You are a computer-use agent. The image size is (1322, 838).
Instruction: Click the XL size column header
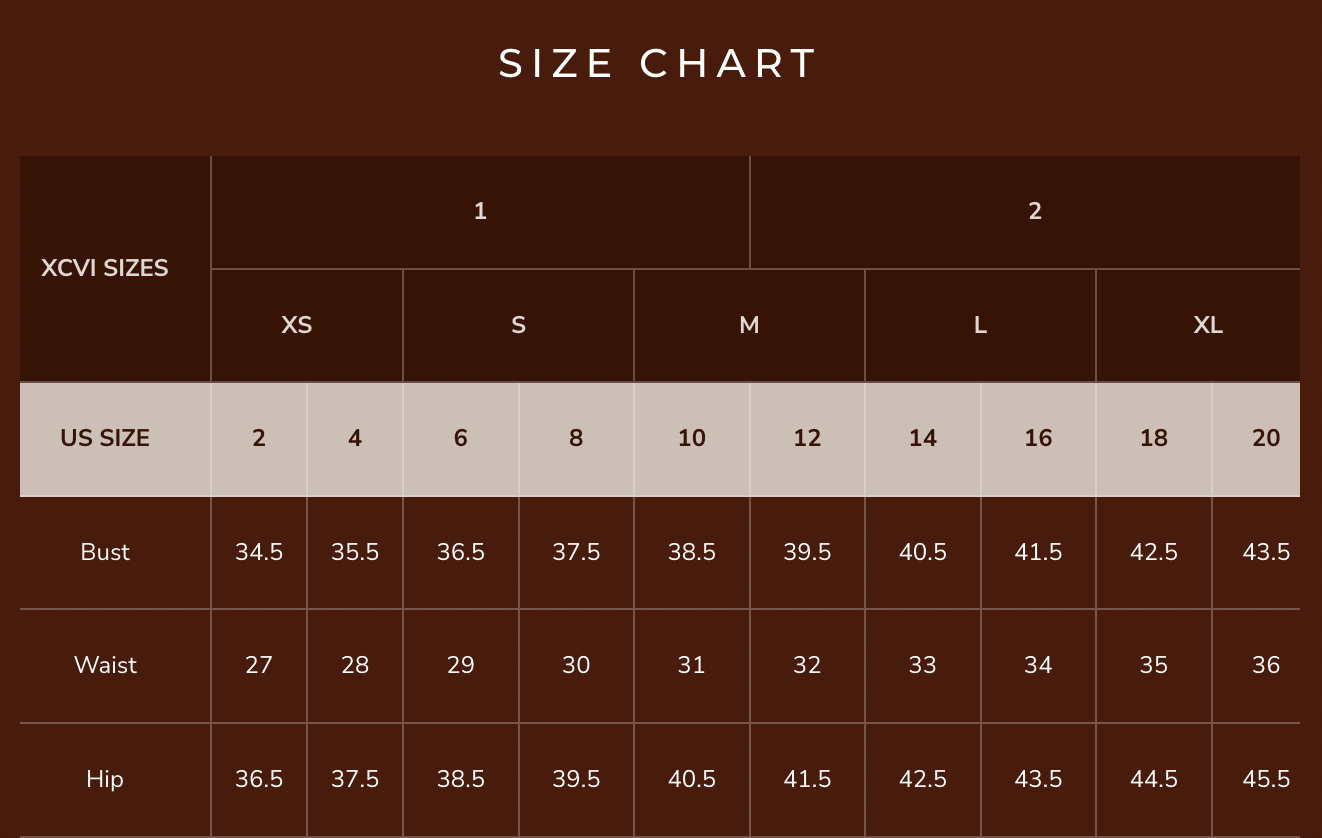click(x=1198, y=325)
